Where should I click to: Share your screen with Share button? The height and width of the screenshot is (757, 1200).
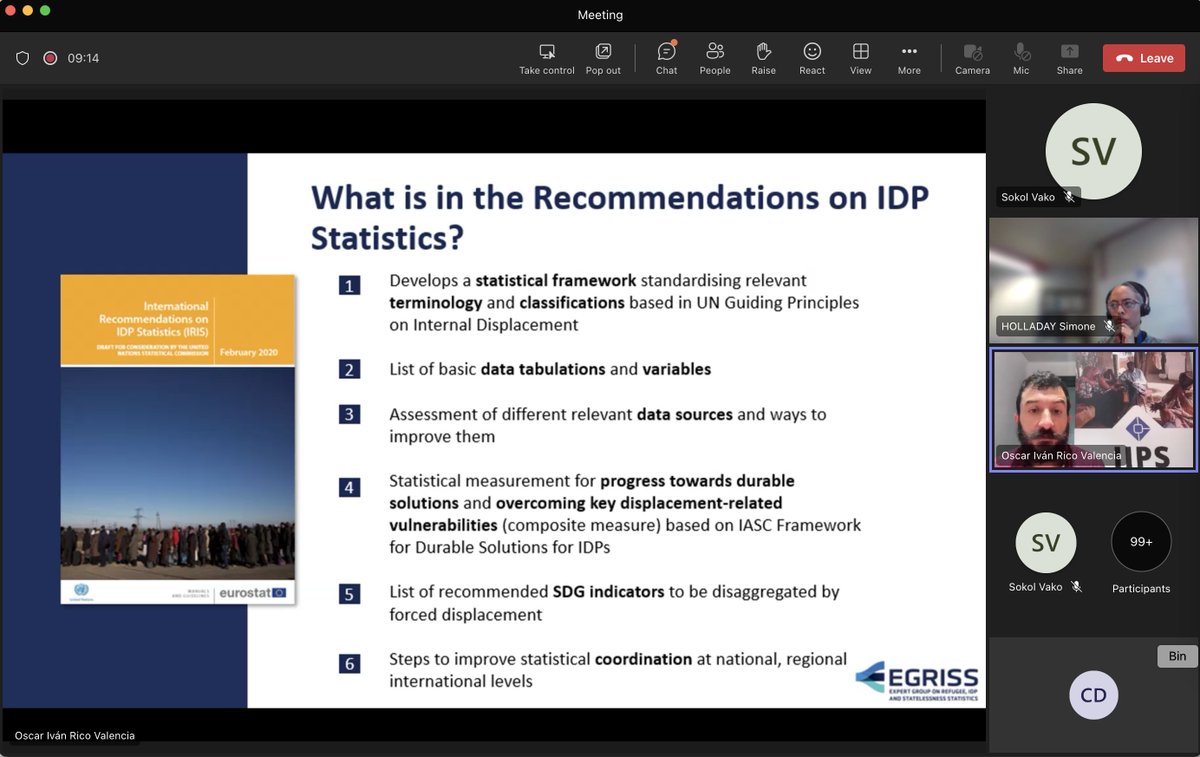coord(1070,59)
